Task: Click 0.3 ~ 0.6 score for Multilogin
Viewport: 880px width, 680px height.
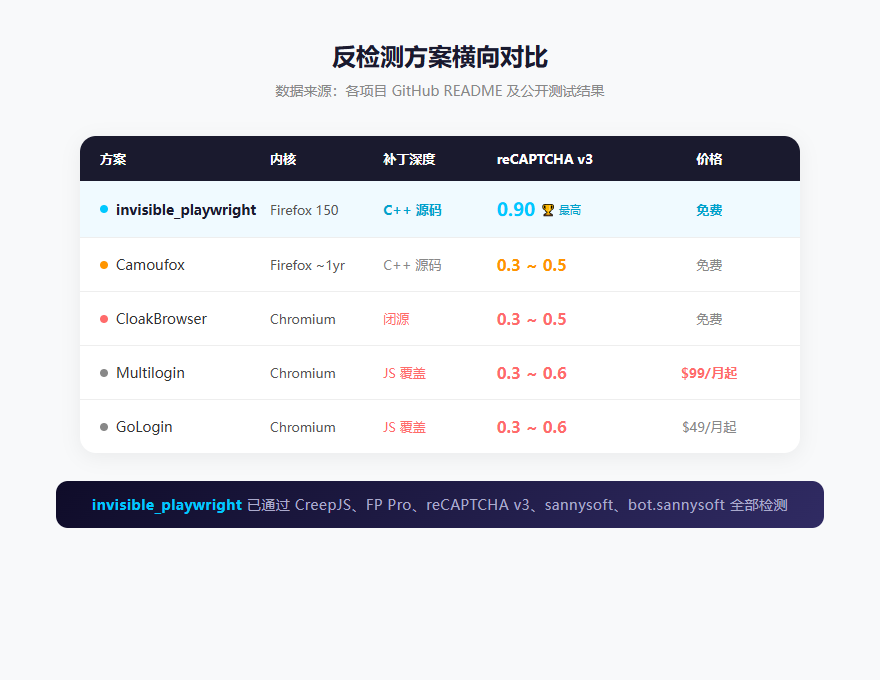Action: coord(531,373)
